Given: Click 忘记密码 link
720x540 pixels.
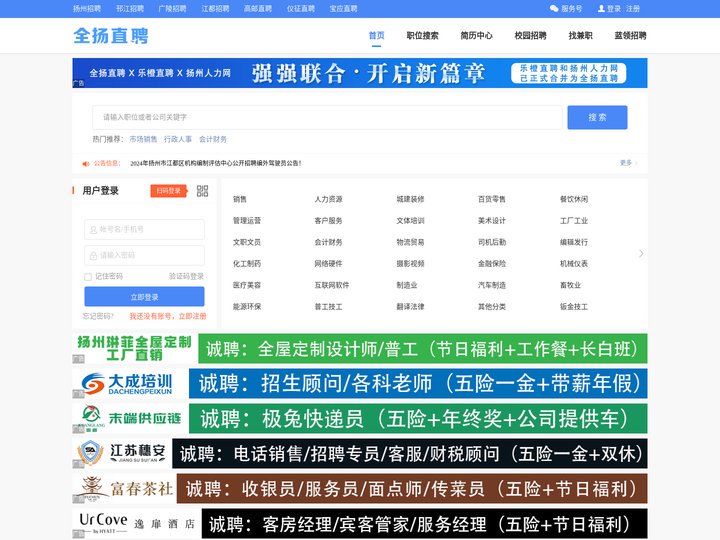Looking at the screenshot, I should [x=98, y=316].
